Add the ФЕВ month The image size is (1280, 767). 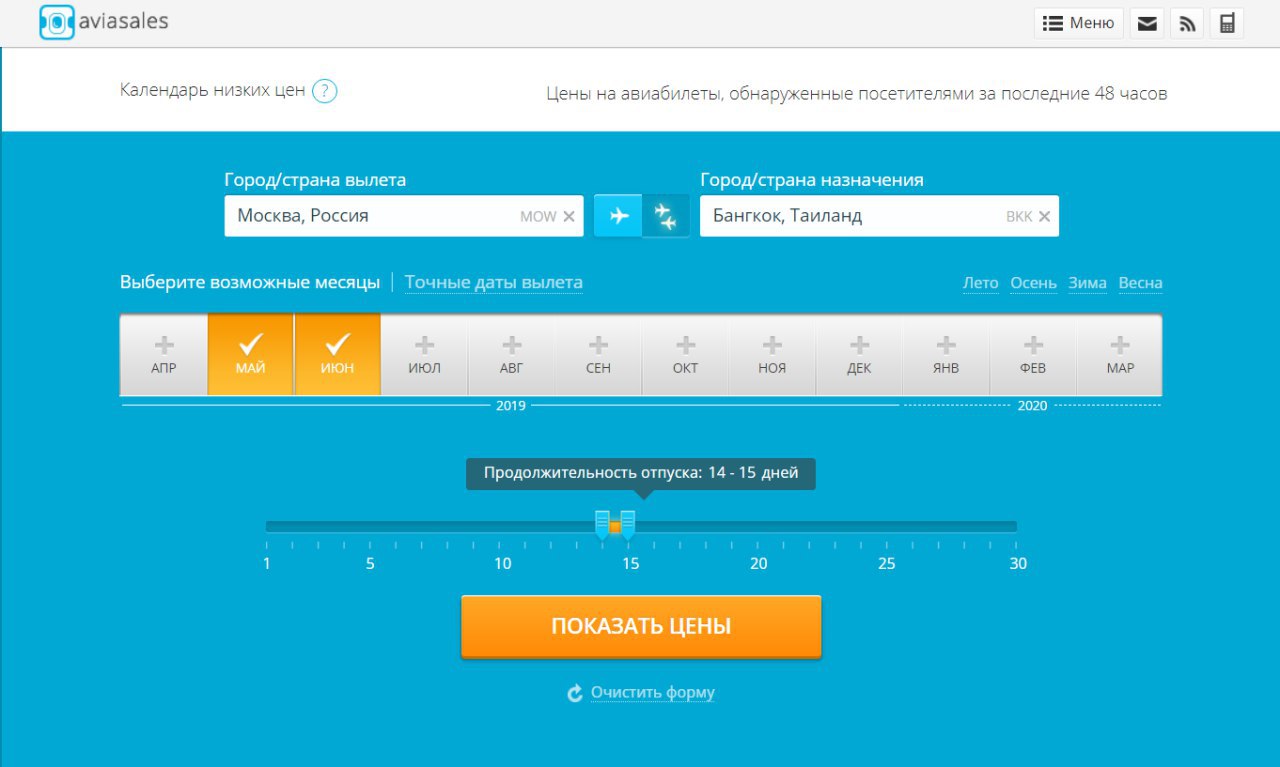coord(1034,355)
